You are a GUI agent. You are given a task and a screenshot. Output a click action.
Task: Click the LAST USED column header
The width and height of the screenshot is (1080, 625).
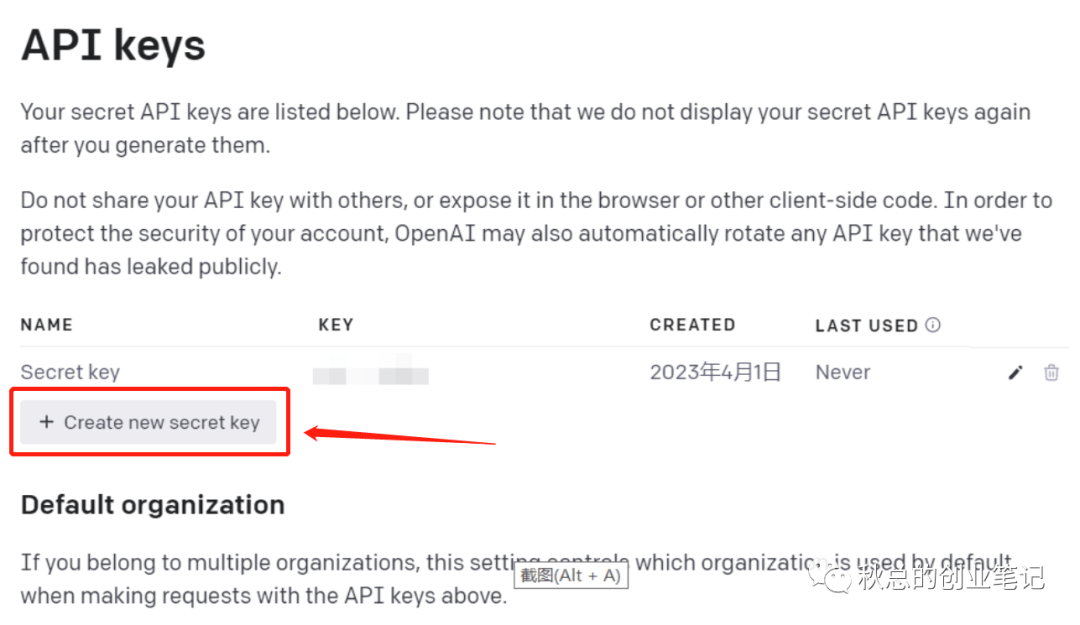click(x=866, y=325)
